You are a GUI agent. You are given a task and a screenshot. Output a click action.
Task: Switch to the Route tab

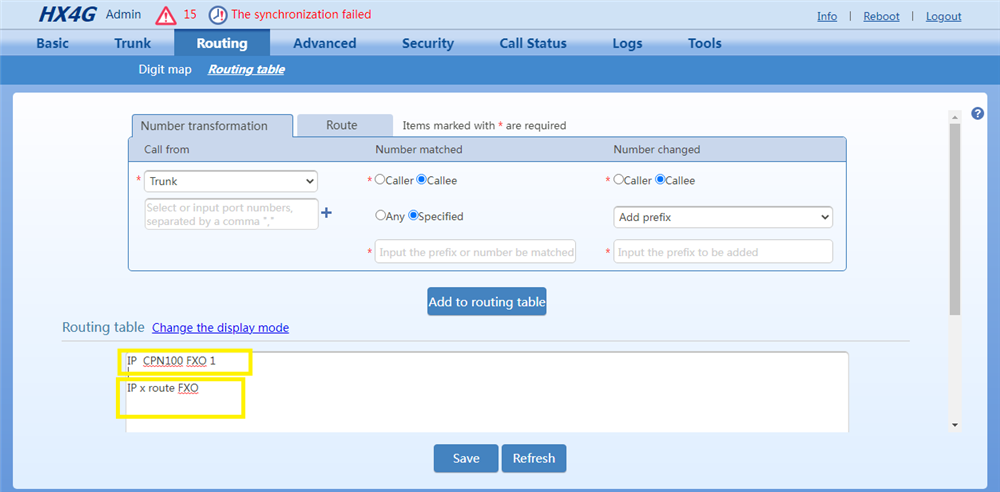(341, 125)
